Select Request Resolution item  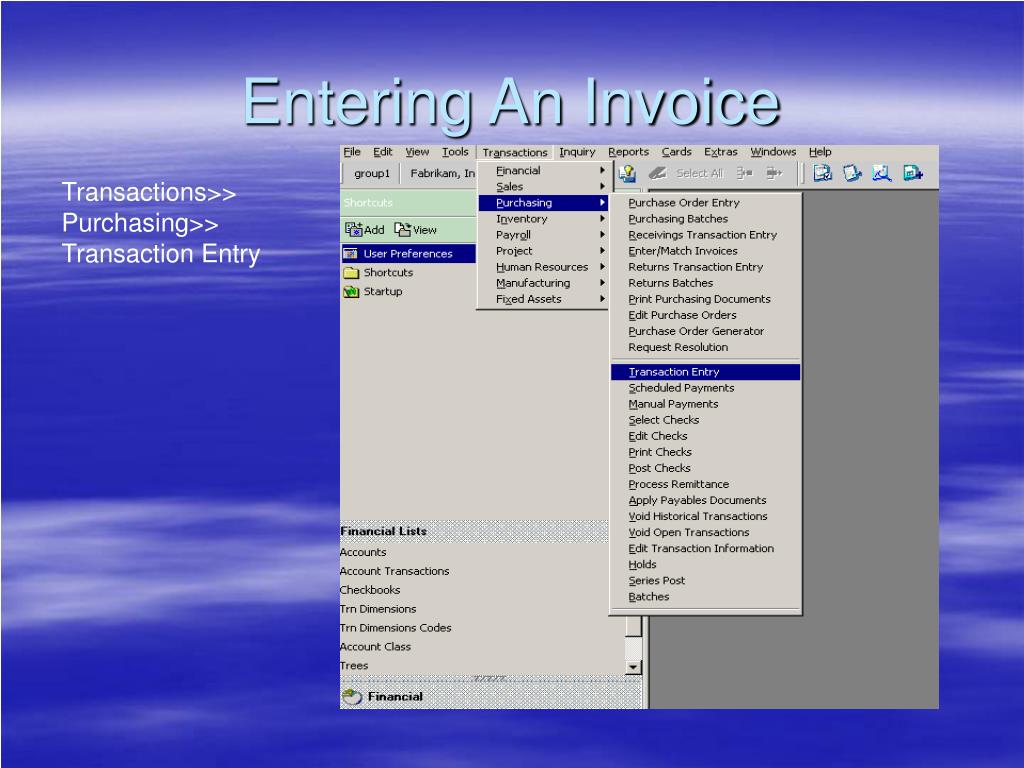[705, 347]
